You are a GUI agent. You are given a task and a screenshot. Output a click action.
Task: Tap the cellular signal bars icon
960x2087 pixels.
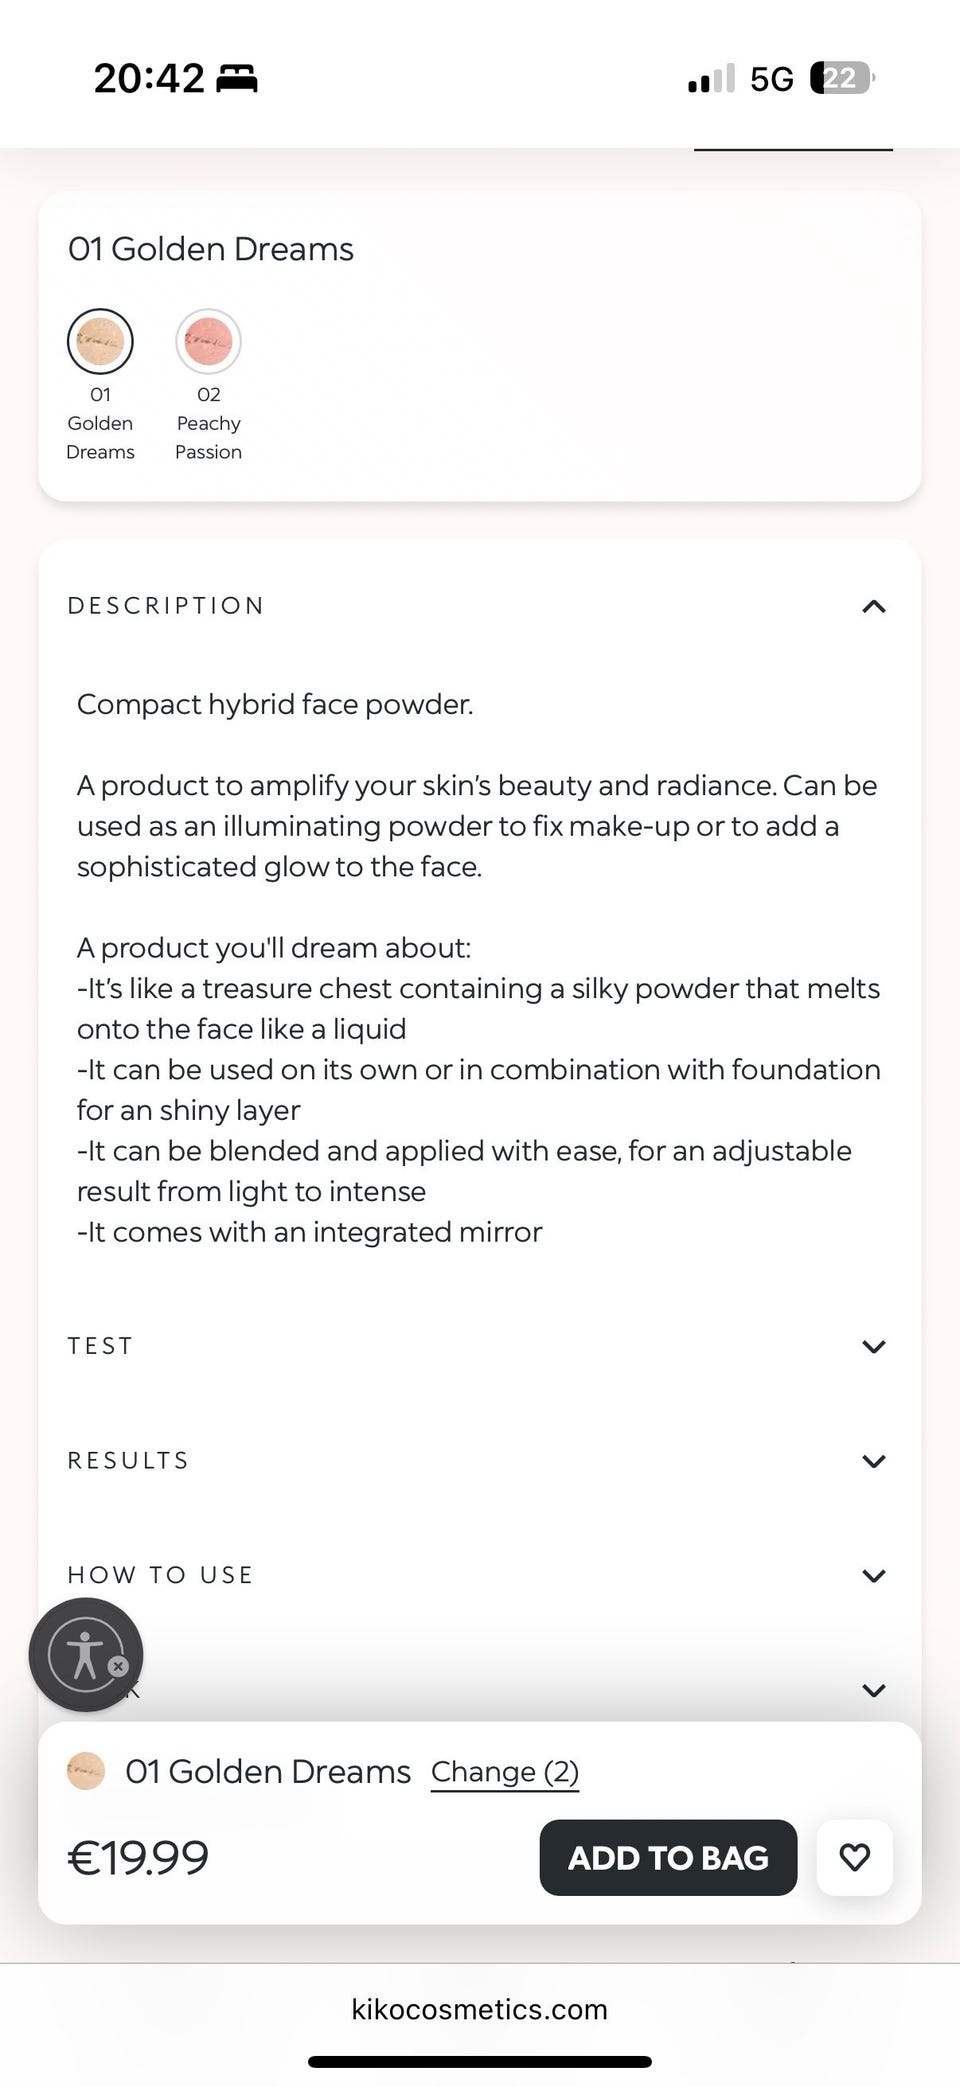coord(711,79)
